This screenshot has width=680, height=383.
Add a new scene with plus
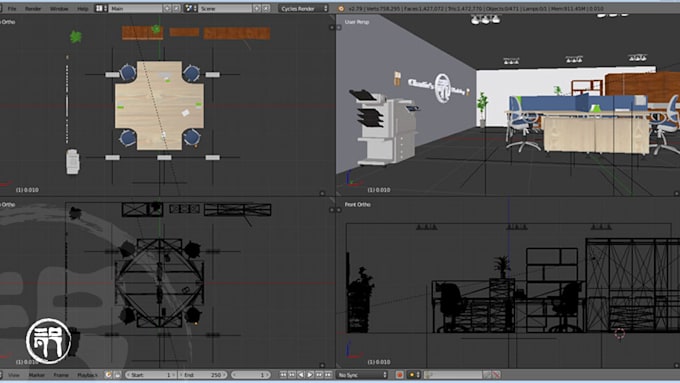click(x=257, y=8)
